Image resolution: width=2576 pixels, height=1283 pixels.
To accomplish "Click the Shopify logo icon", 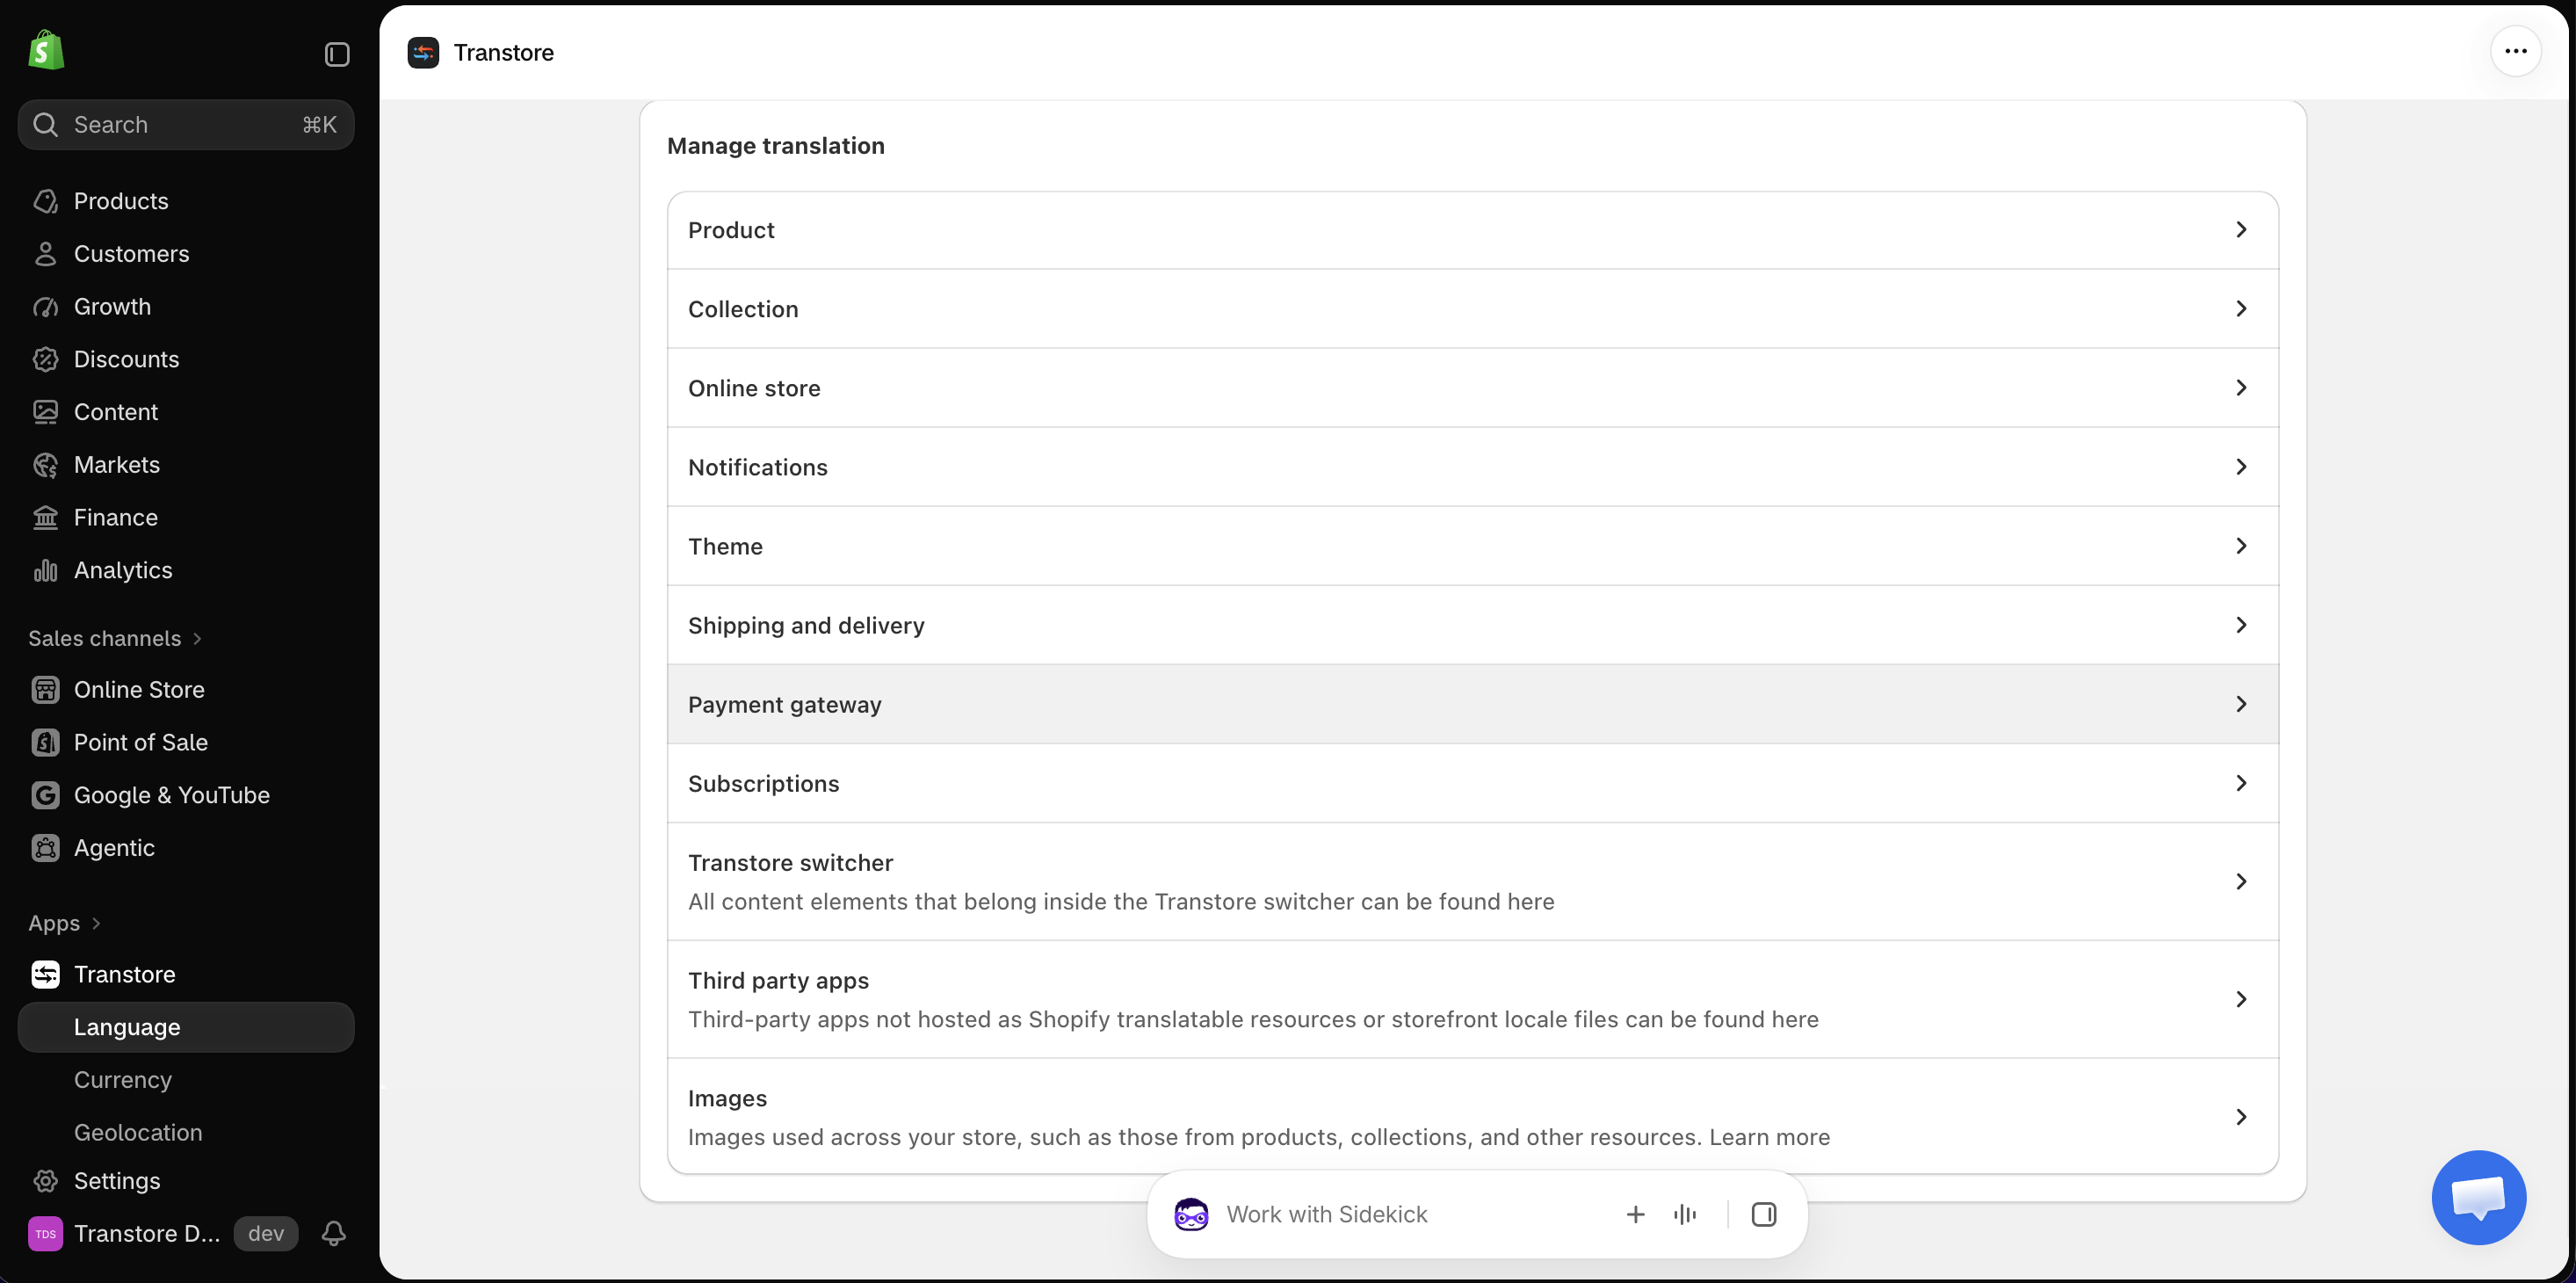I will (x=46, y=51).
